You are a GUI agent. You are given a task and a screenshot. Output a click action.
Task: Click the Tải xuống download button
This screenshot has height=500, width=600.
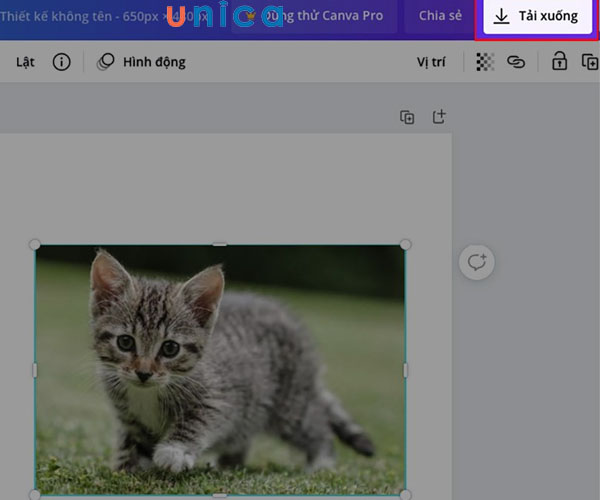(536, 17)
